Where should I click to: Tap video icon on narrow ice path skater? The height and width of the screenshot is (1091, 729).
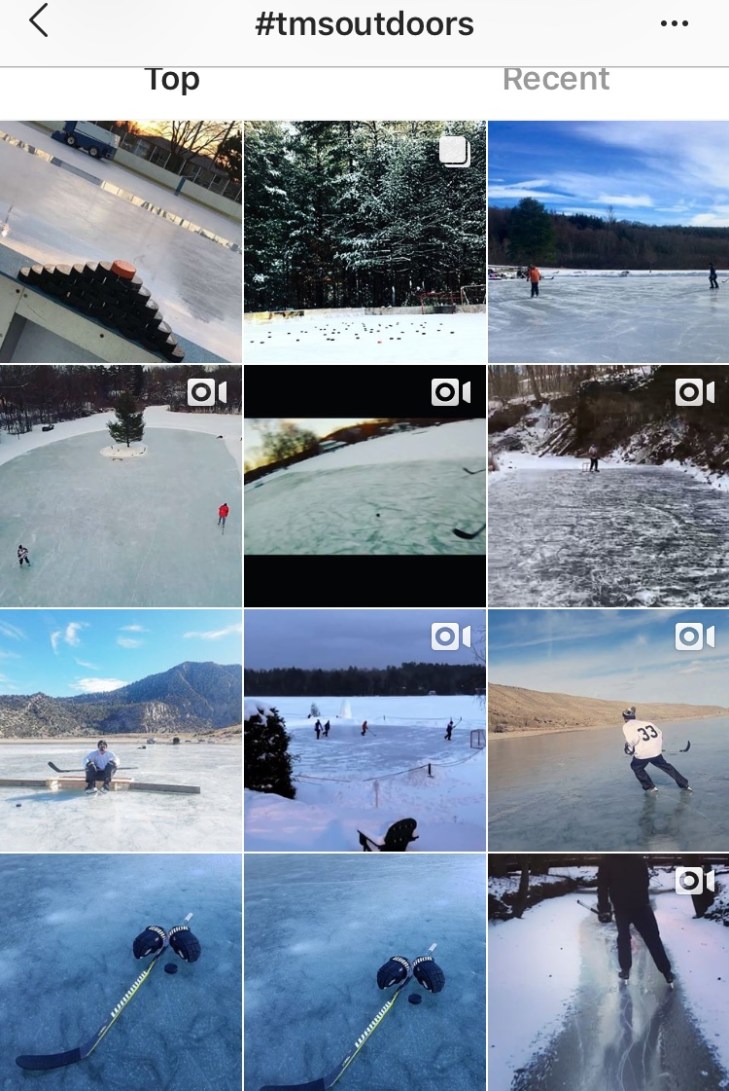tap(695, 882)
